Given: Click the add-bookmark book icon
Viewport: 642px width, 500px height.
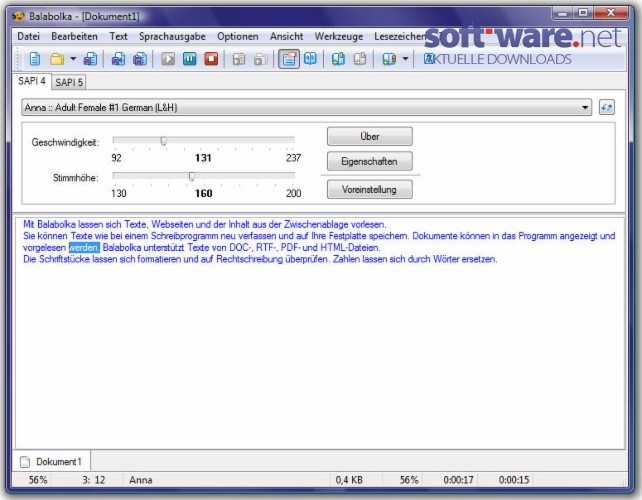Looking at the screenshot, I should pyautogui.click(x=389, y=59).
